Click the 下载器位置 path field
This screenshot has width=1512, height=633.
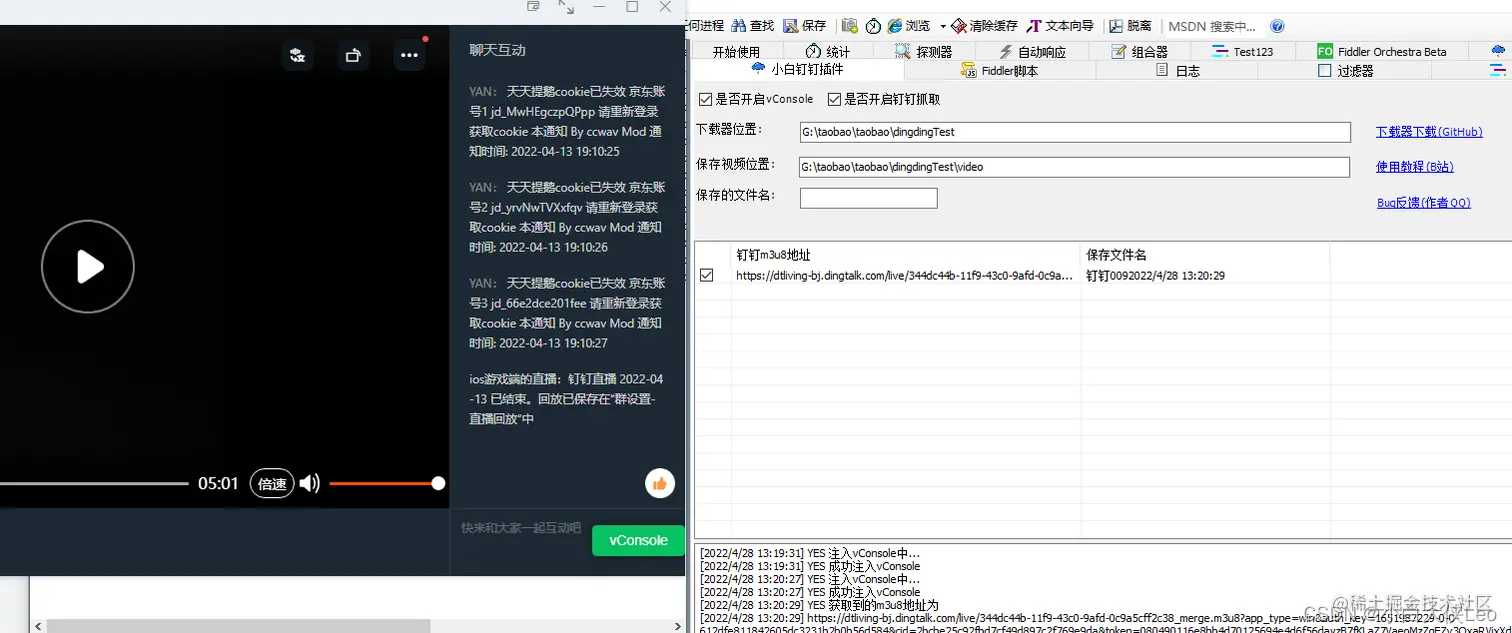click(x=1075, y=132)
